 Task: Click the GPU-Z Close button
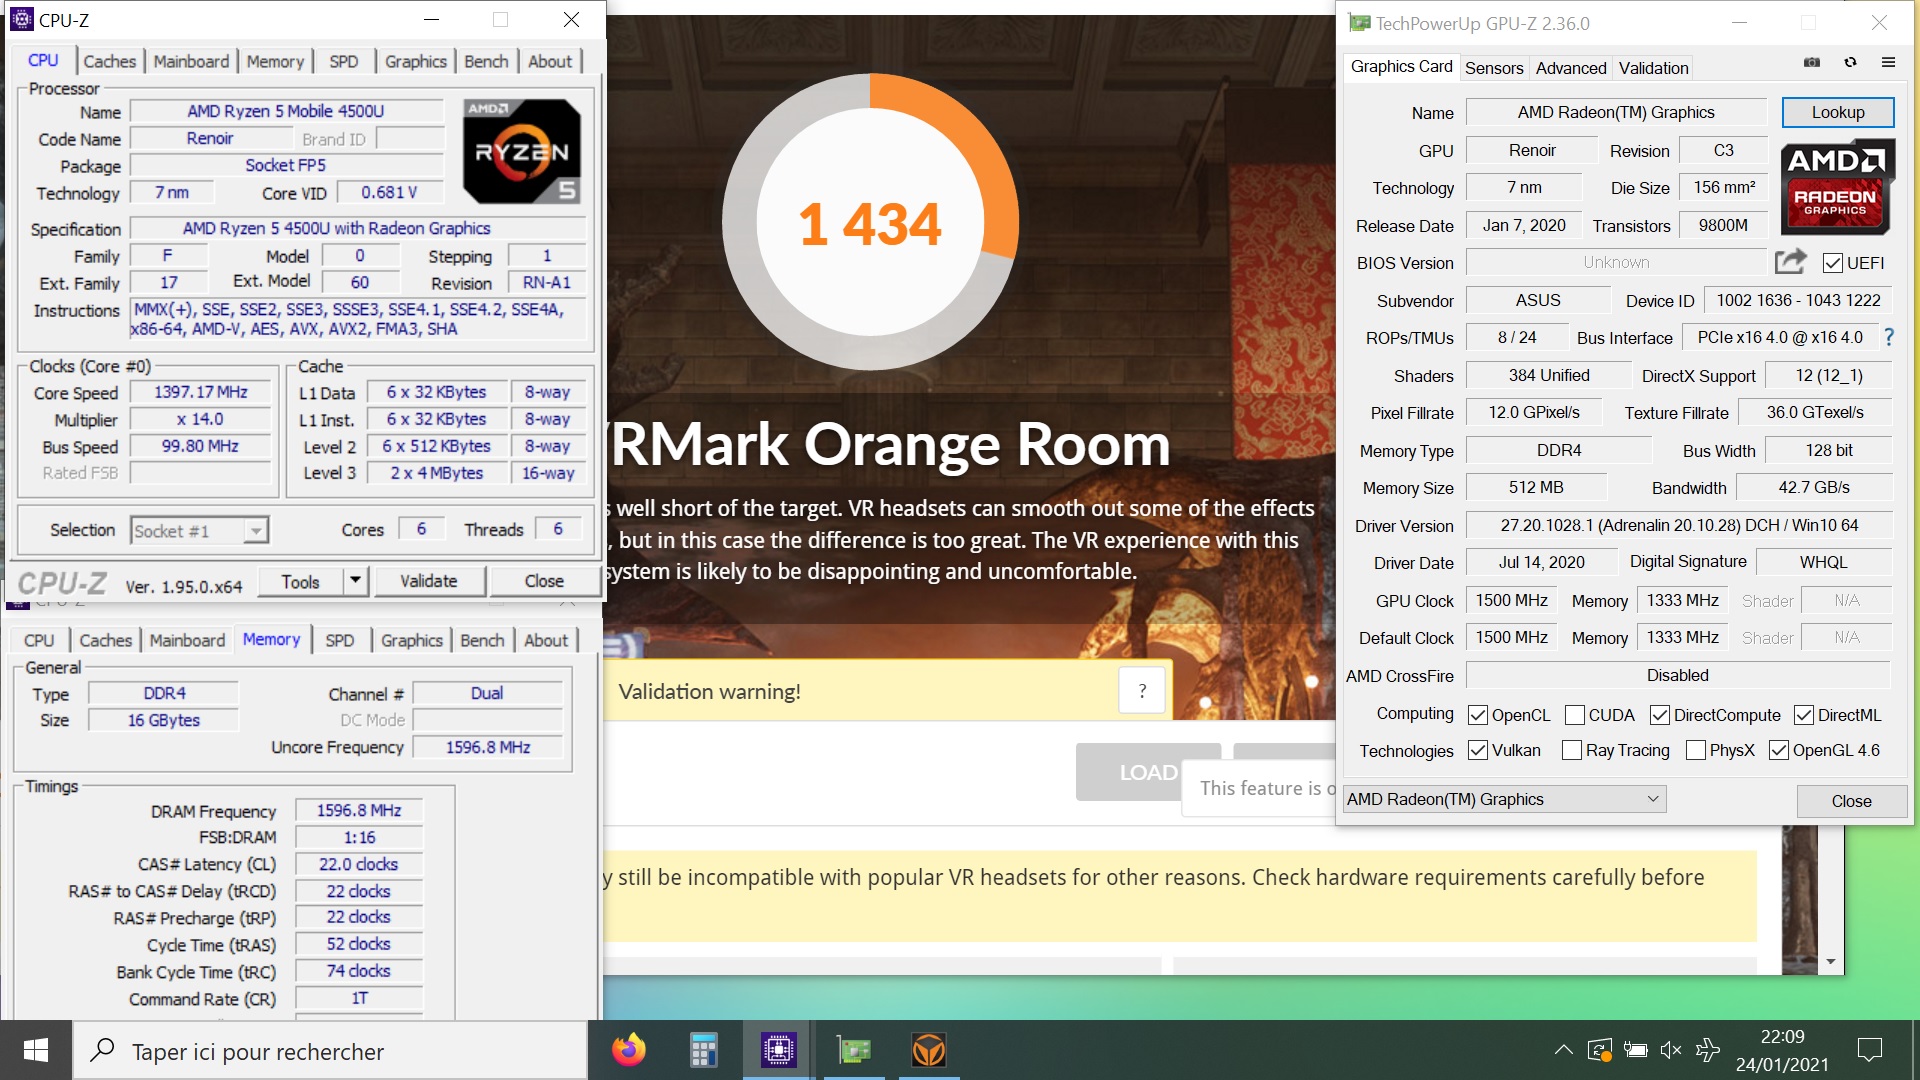click(x=1851, y=801)
